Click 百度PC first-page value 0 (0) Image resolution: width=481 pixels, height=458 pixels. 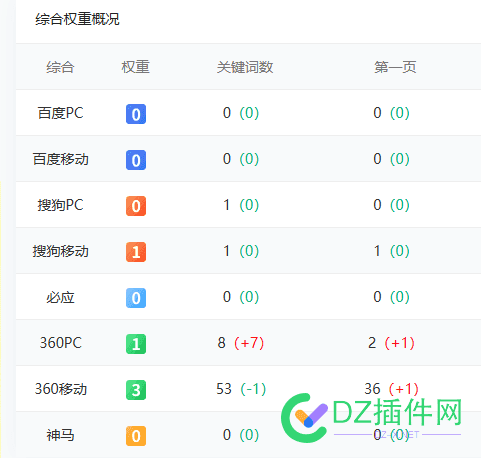(x=391, y=113)
